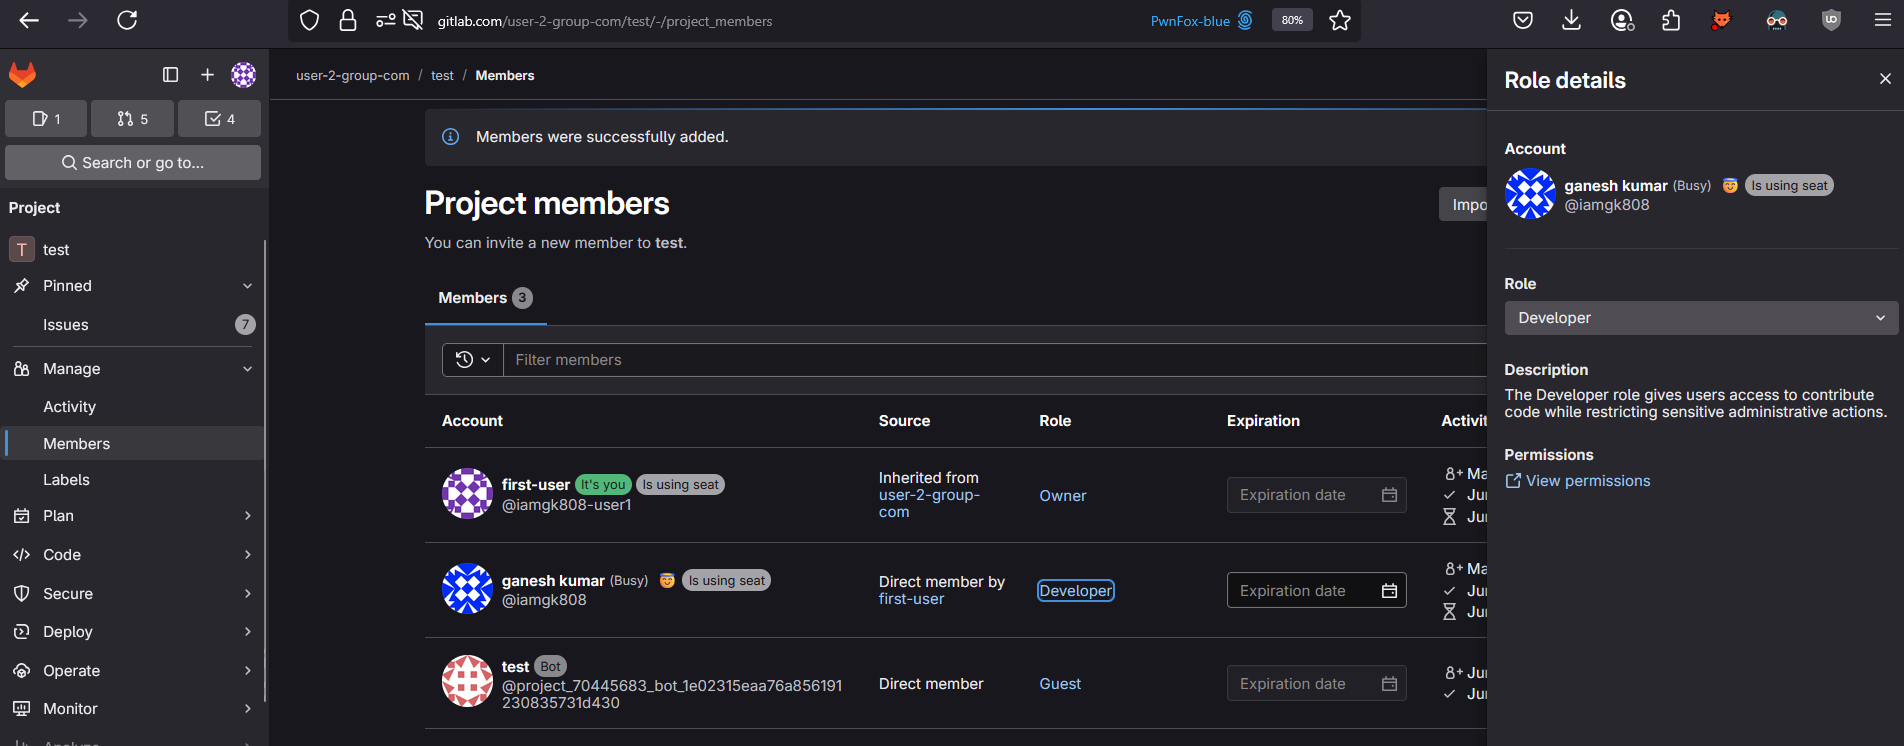This screenshot has height=746, width=1904.
Task: Open merge requests counter showing 5
Action: click(132, 119)
